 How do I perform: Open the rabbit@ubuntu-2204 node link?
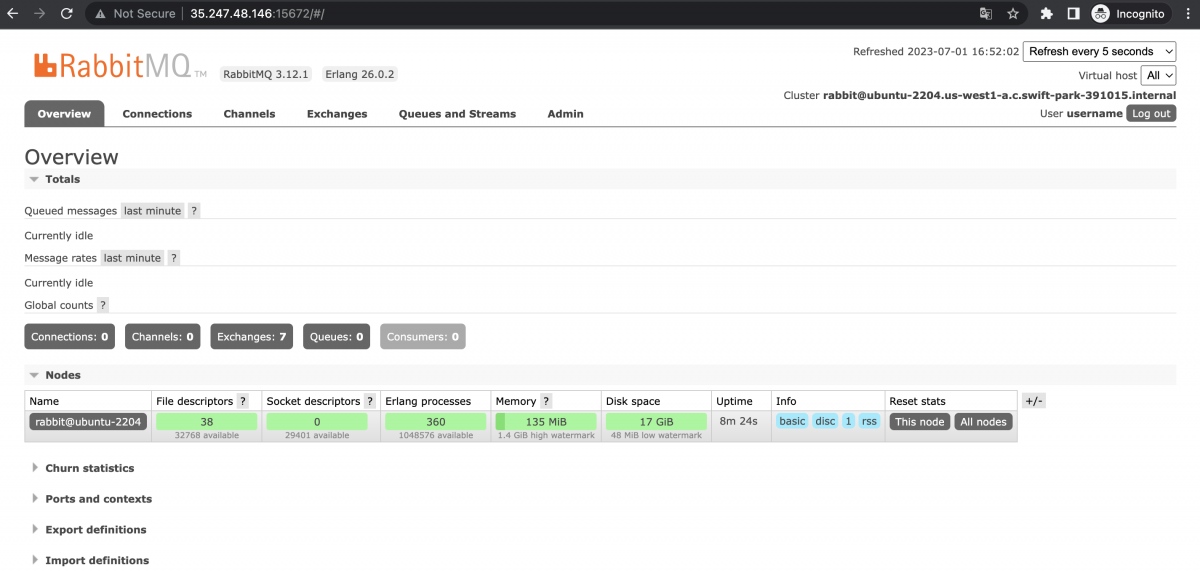pos(88,421)
